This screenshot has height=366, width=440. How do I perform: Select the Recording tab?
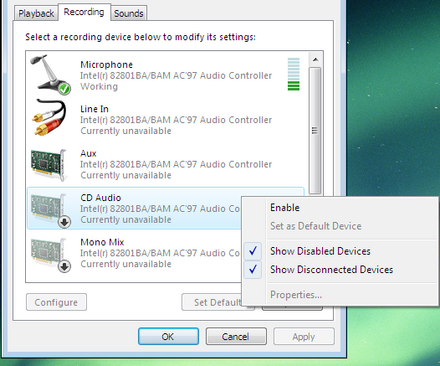(84, 12)
